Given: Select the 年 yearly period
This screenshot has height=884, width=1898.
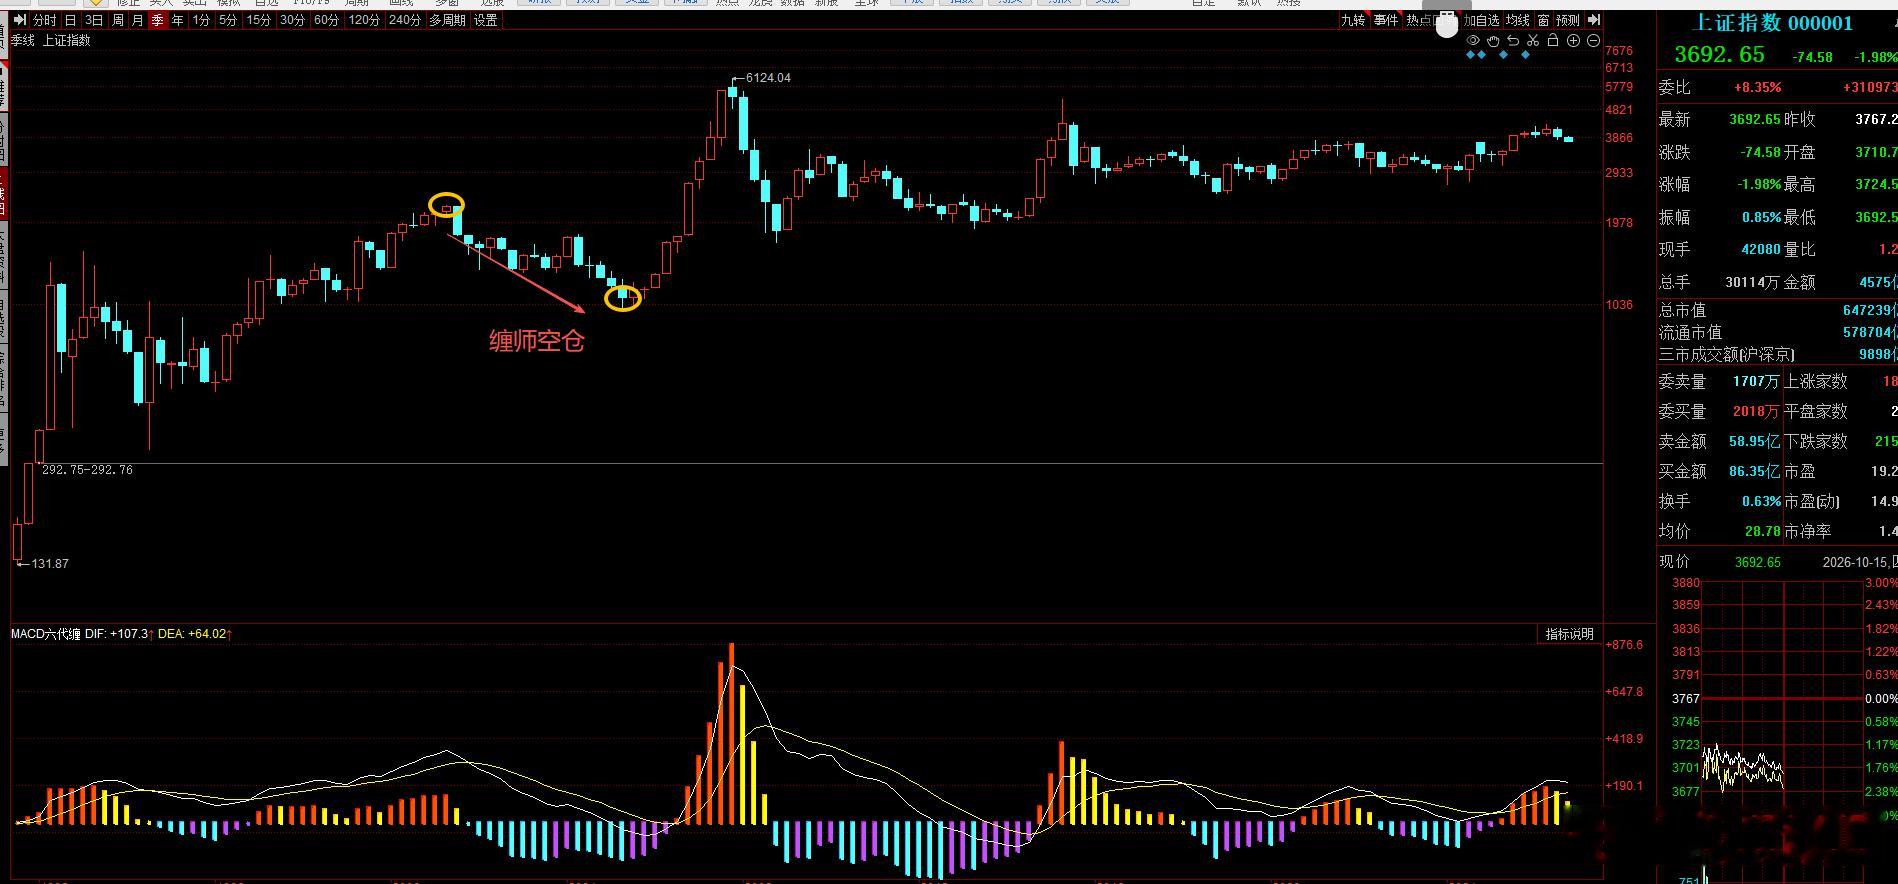Looking at the screenshot, I should 178,20.
